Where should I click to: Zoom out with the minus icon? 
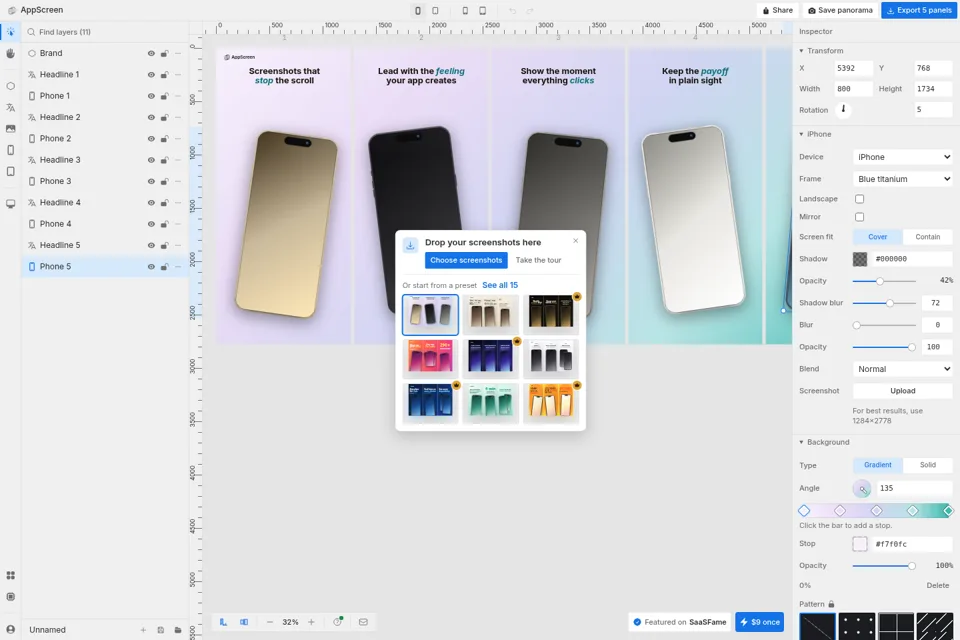point(269,622)
